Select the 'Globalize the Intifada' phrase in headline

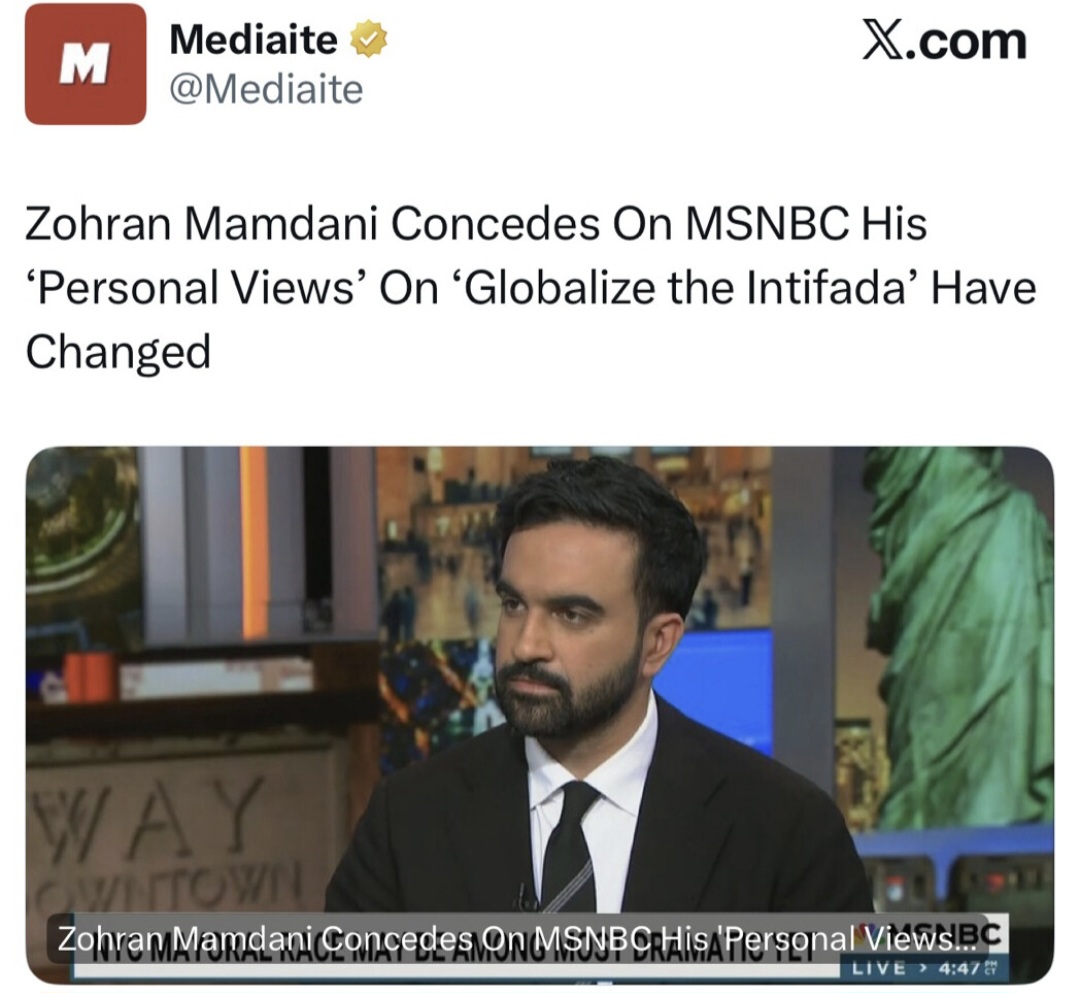click(685, 287)
